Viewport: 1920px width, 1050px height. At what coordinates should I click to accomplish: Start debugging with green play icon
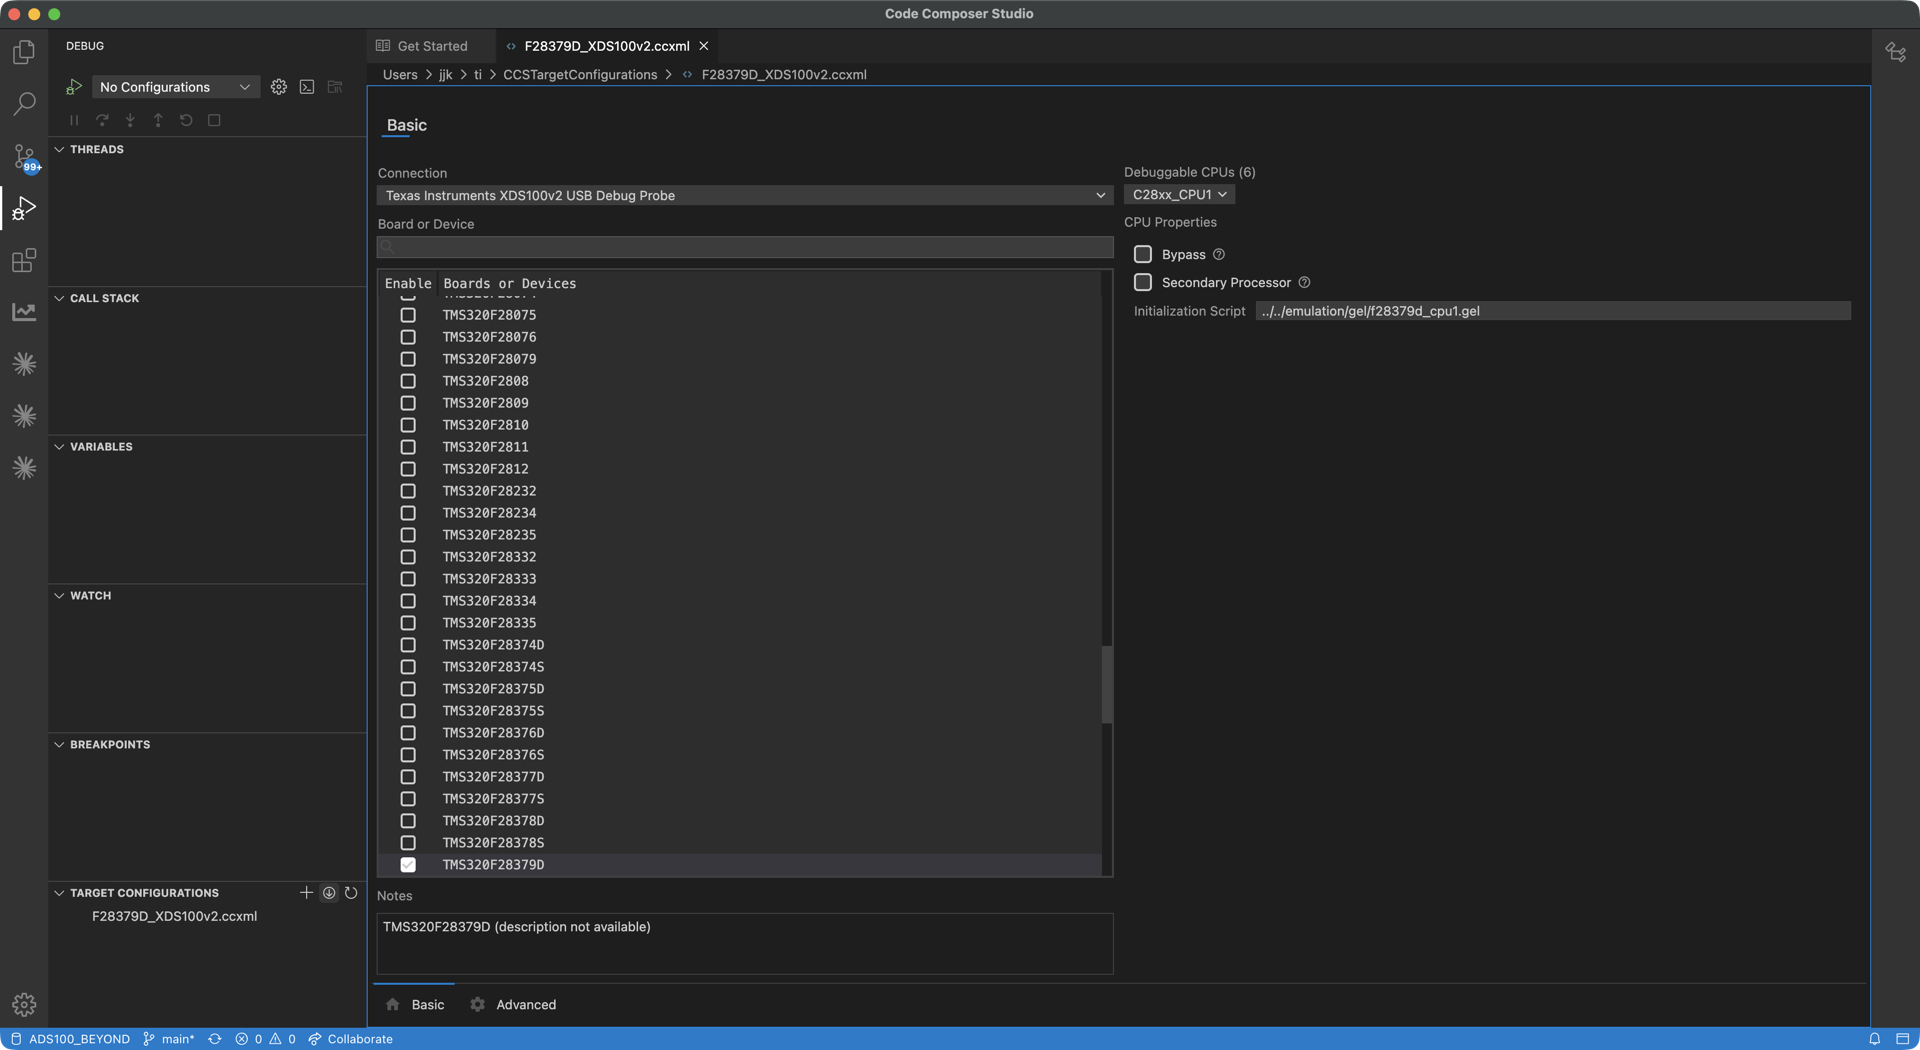pyautogui.click(x=74, y=87)
